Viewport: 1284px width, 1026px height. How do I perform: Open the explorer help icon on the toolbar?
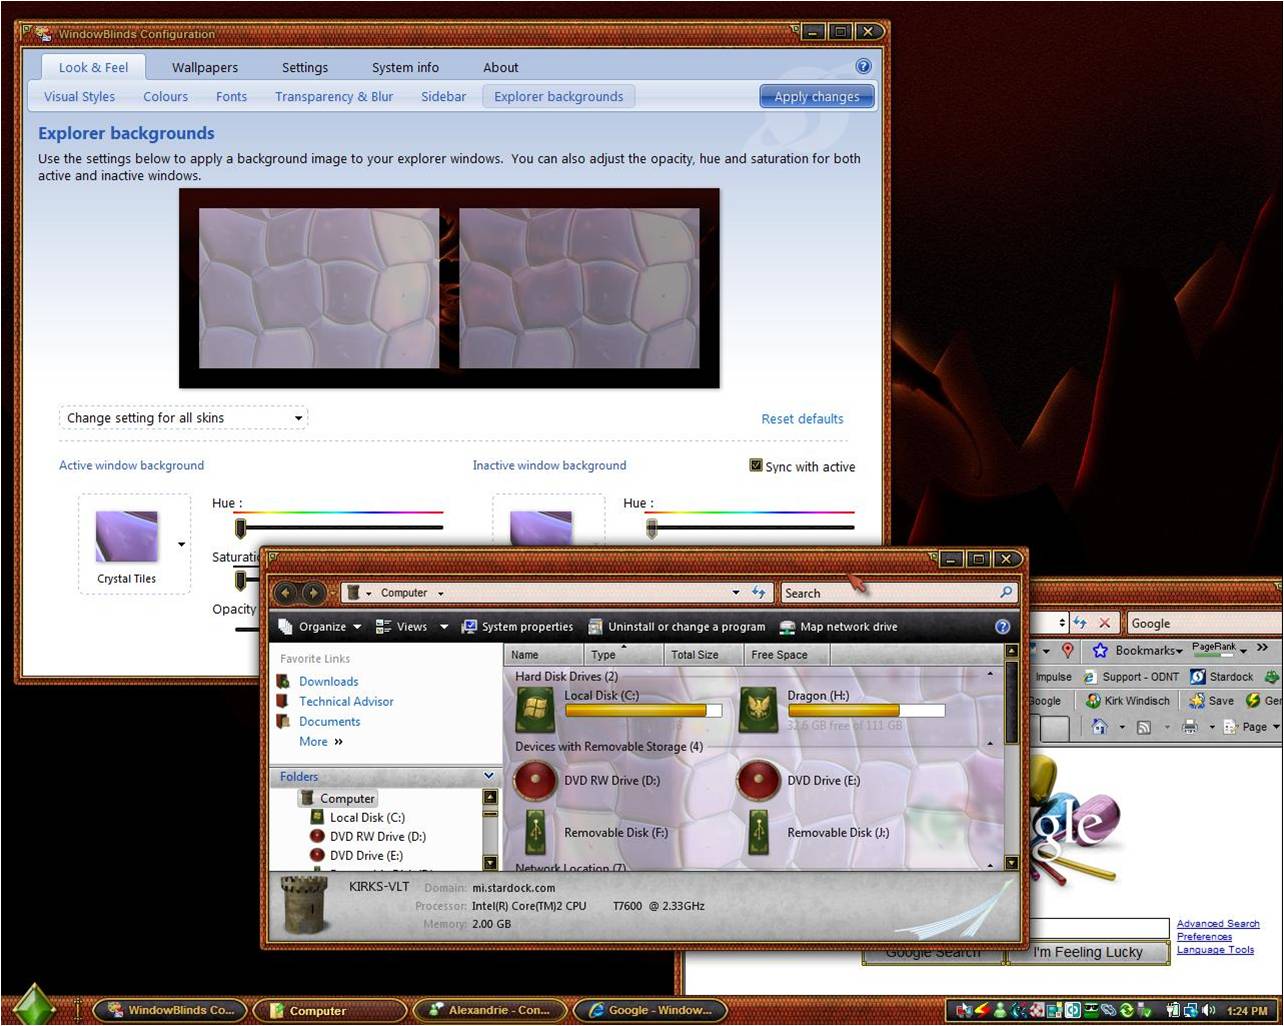(x=1002, y=627)
